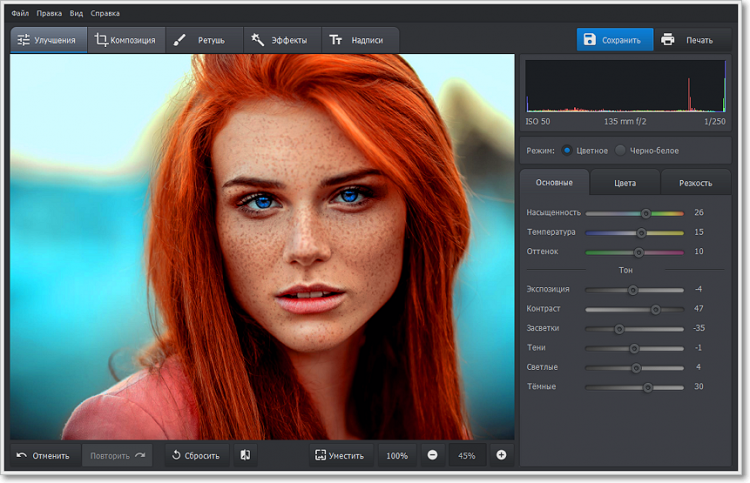
Task: Click the Отменить undo button
Action: (43, 455)
